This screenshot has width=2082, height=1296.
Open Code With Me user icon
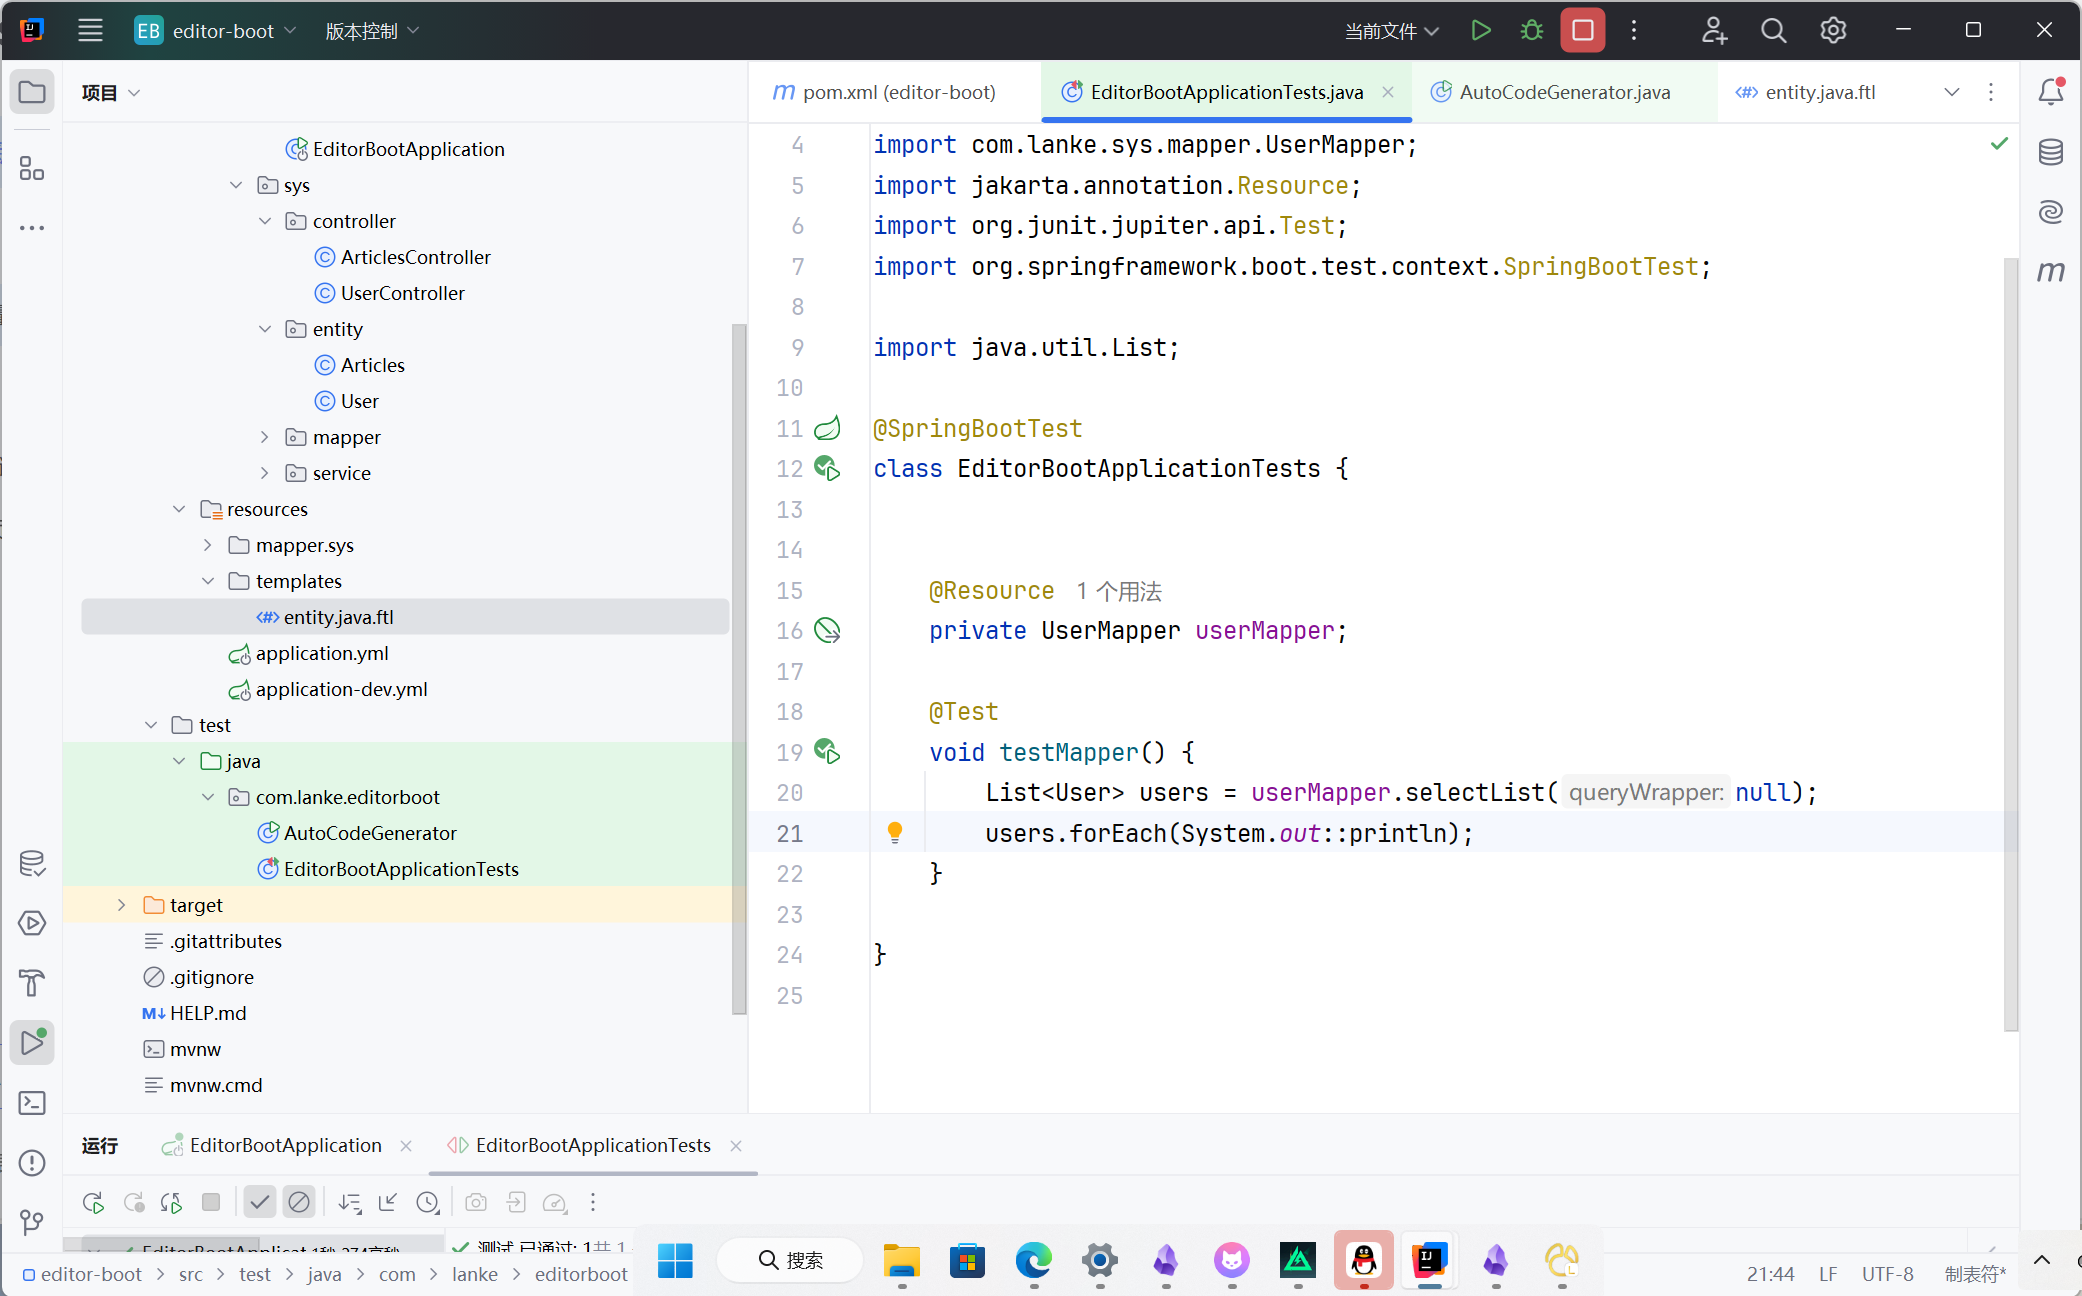(1714, 31)
